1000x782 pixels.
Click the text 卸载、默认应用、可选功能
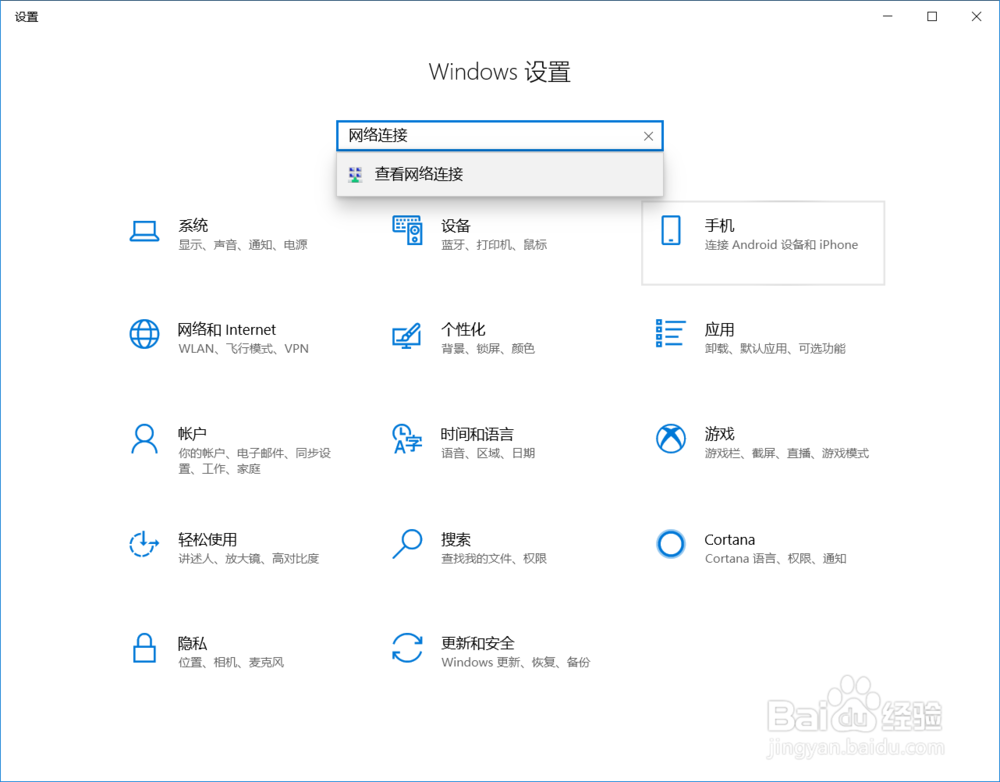(775, 349)
